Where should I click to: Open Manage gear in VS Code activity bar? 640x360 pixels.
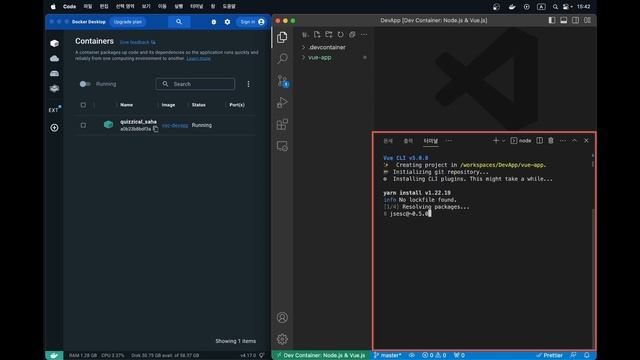(x=282, y=339)
